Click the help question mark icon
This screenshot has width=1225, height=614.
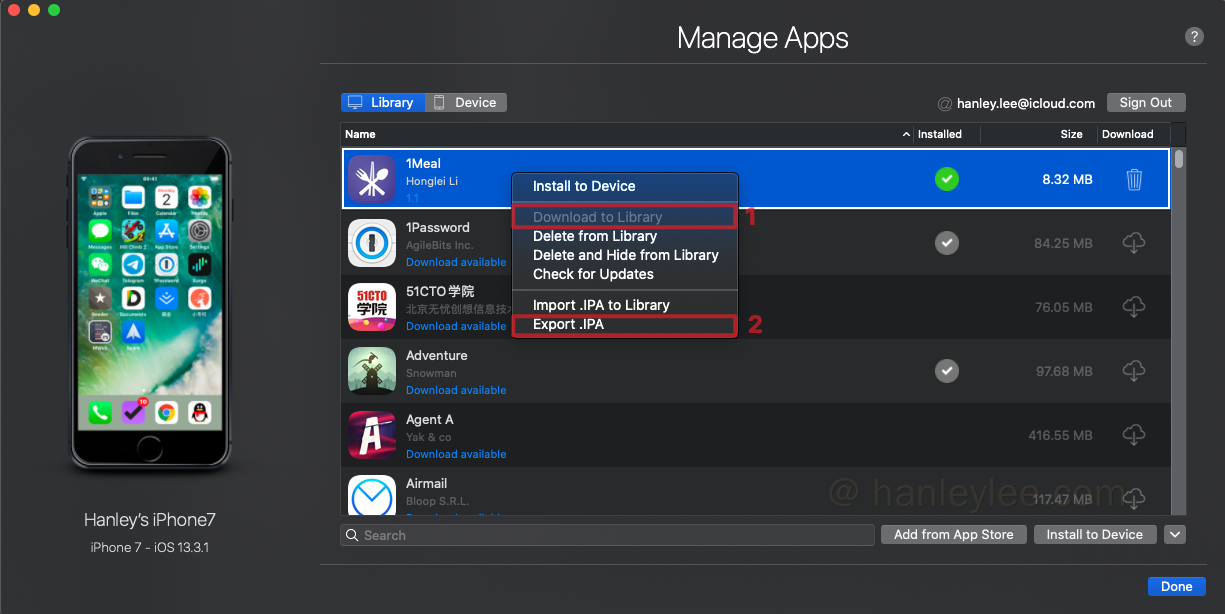[1194, 37]
